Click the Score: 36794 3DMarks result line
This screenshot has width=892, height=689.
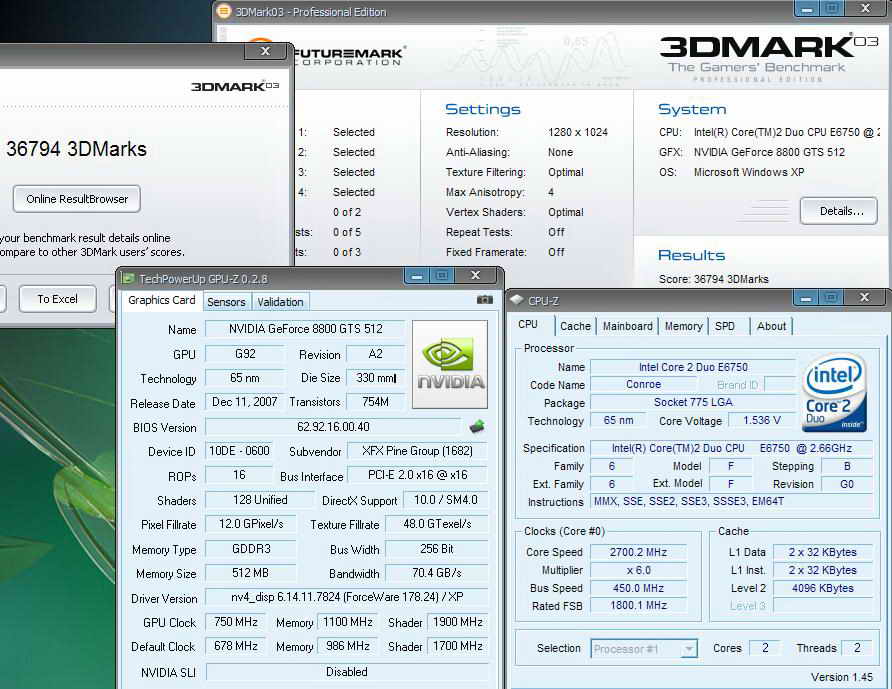[x=713, y=279]
